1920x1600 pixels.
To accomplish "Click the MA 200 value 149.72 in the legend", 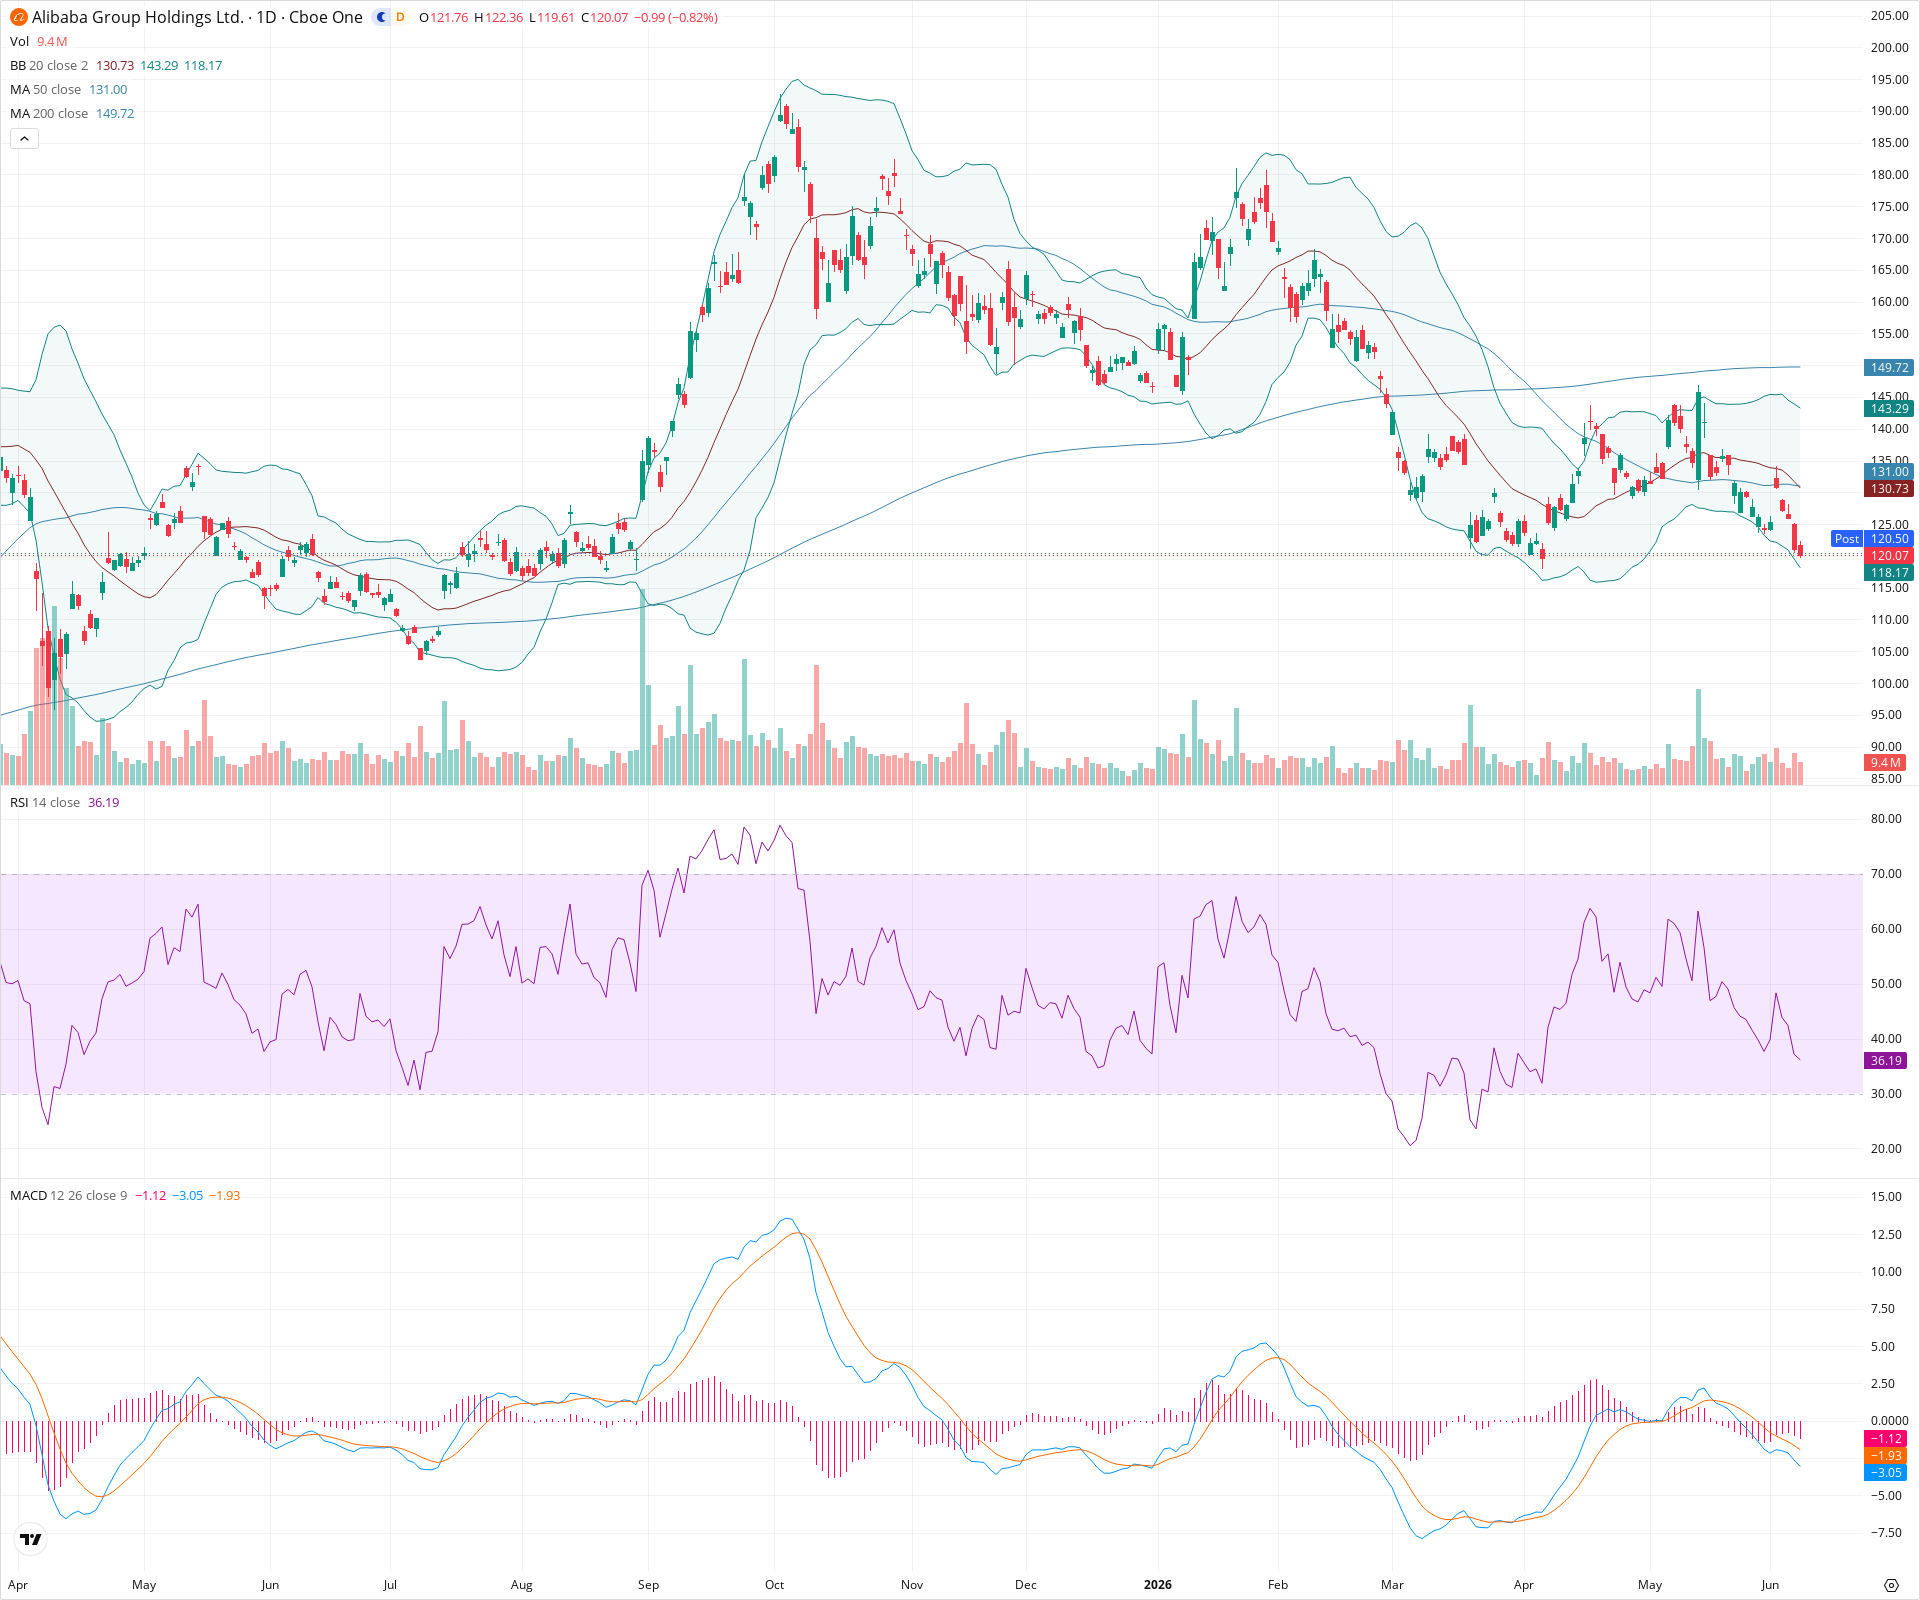I will click(x=115, y=113).
